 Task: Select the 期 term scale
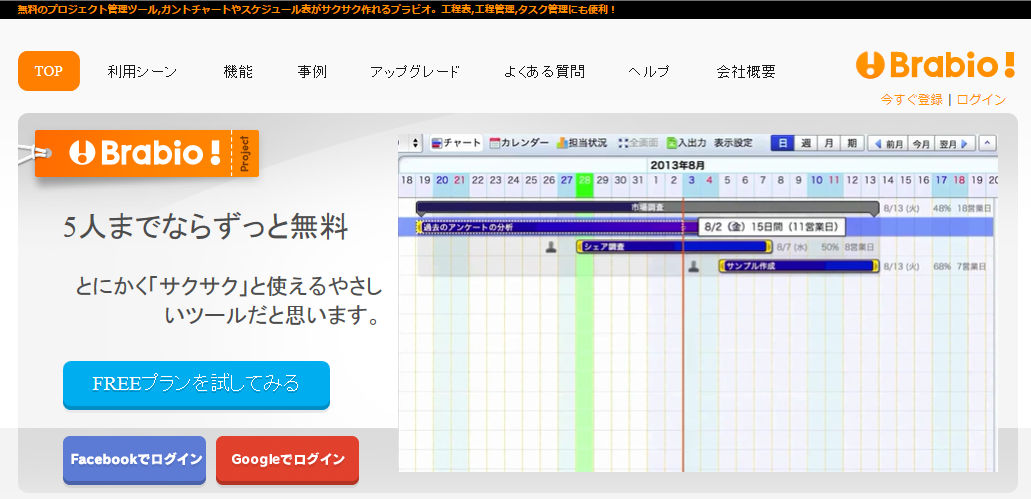click(x=851, y=143)
